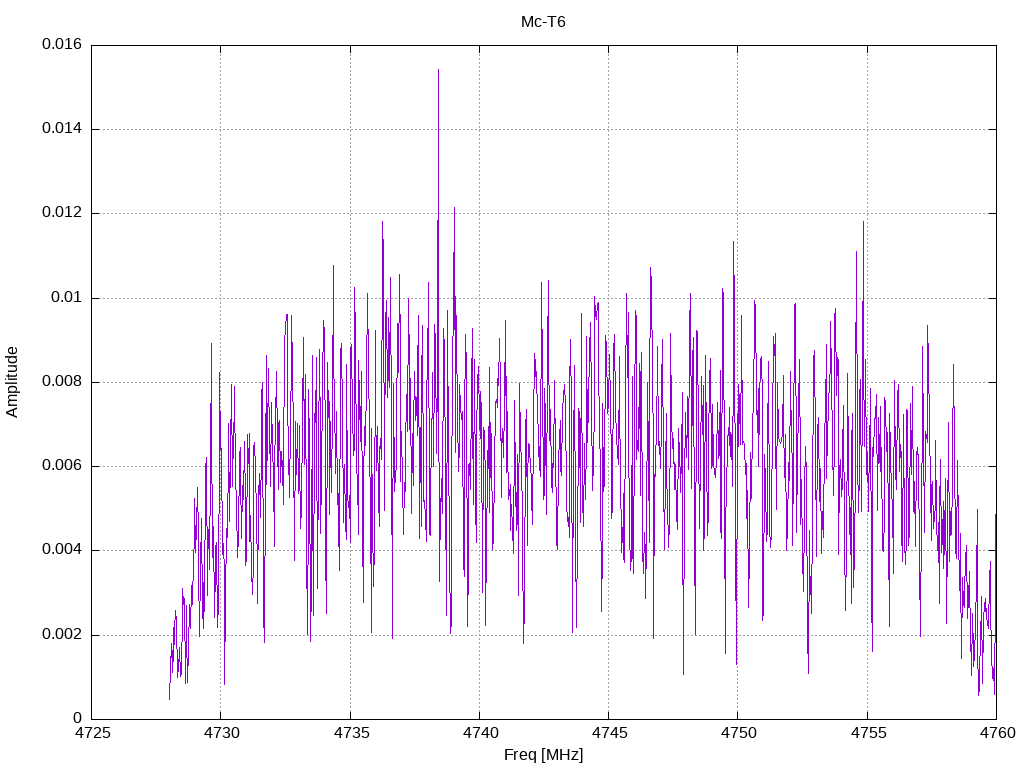Screen dimensions: 1024x768
Task: Click the 0.002 y-axis tick label
Action: tap(62, 635)
